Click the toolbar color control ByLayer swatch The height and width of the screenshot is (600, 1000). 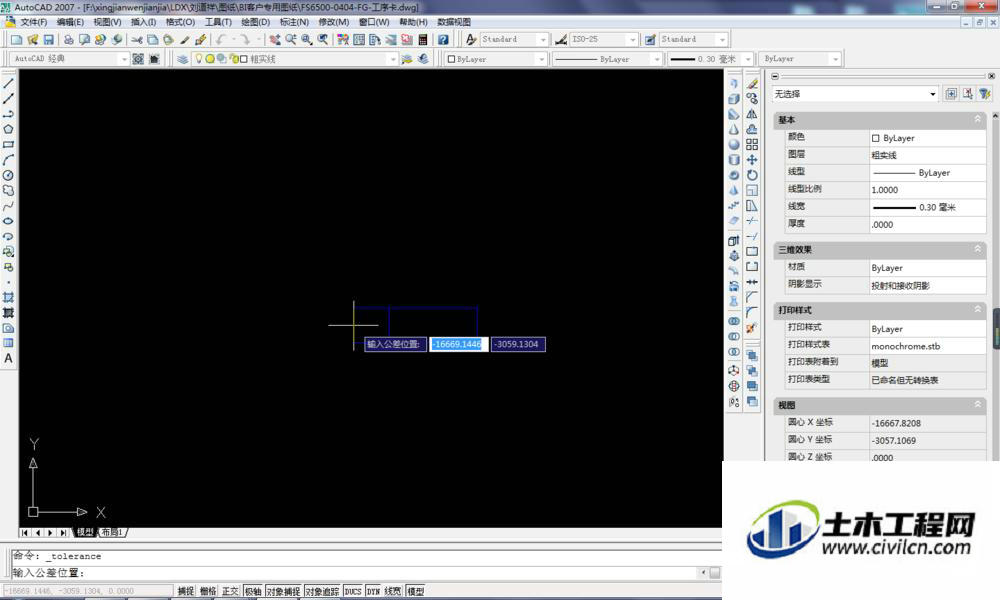452,59
